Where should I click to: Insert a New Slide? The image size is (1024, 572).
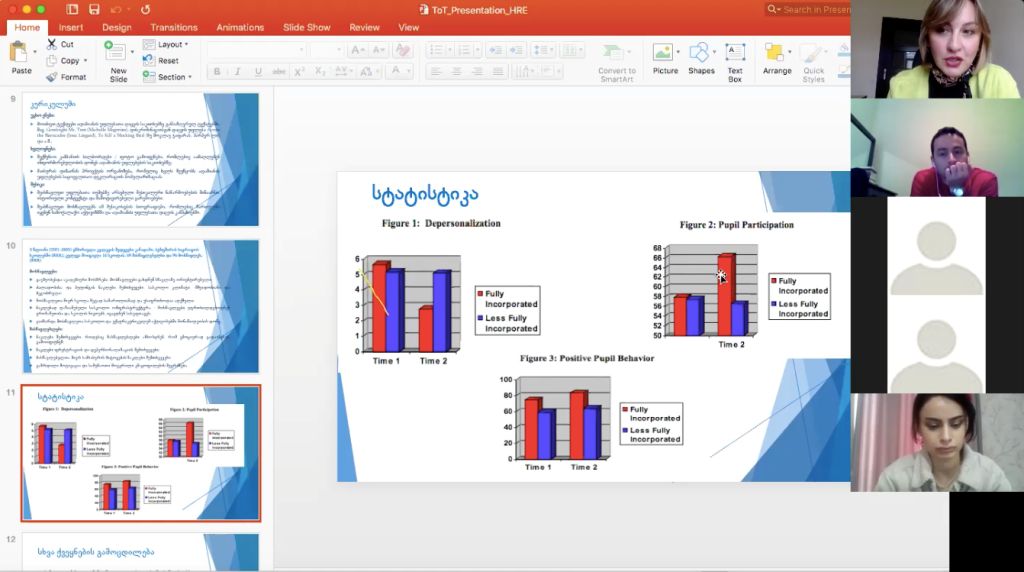[117, 54]
